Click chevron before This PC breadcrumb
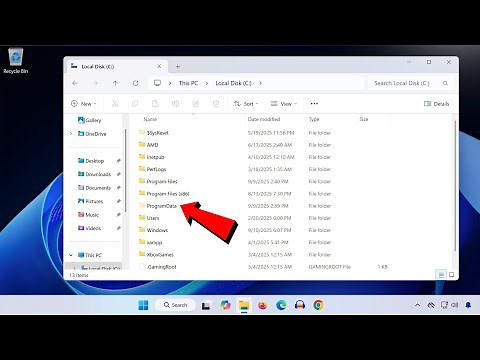The height and width of the screenshot is (360, 480). [170, 83]
